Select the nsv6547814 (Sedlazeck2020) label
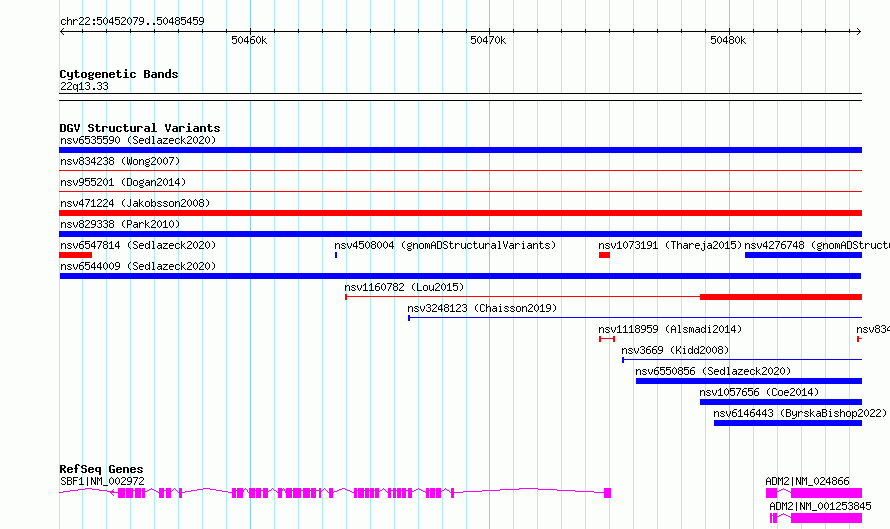This screenshot has width=890, height=529. click(x=138, y=245)
